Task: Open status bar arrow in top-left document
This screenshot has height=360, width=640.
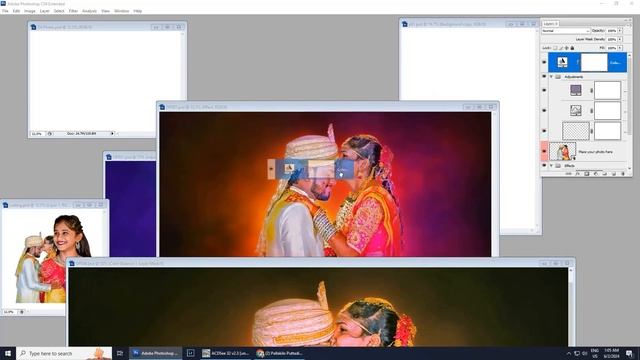Action: click(x=112, y=133)
